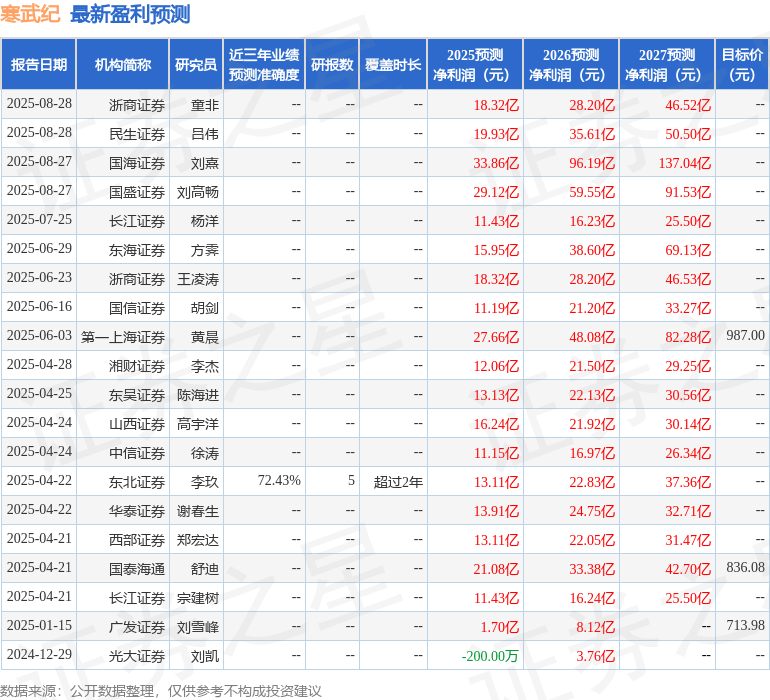The image size is (770, 700).
Task: Click the 137.04亿 2027 forecast
Action: [685, 163]
